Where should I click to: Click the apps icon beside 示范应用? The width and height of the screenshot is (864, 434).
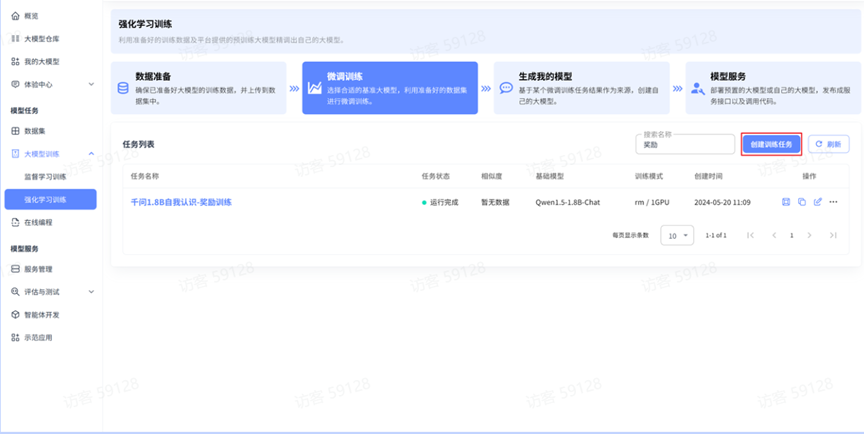coord(15,338)
